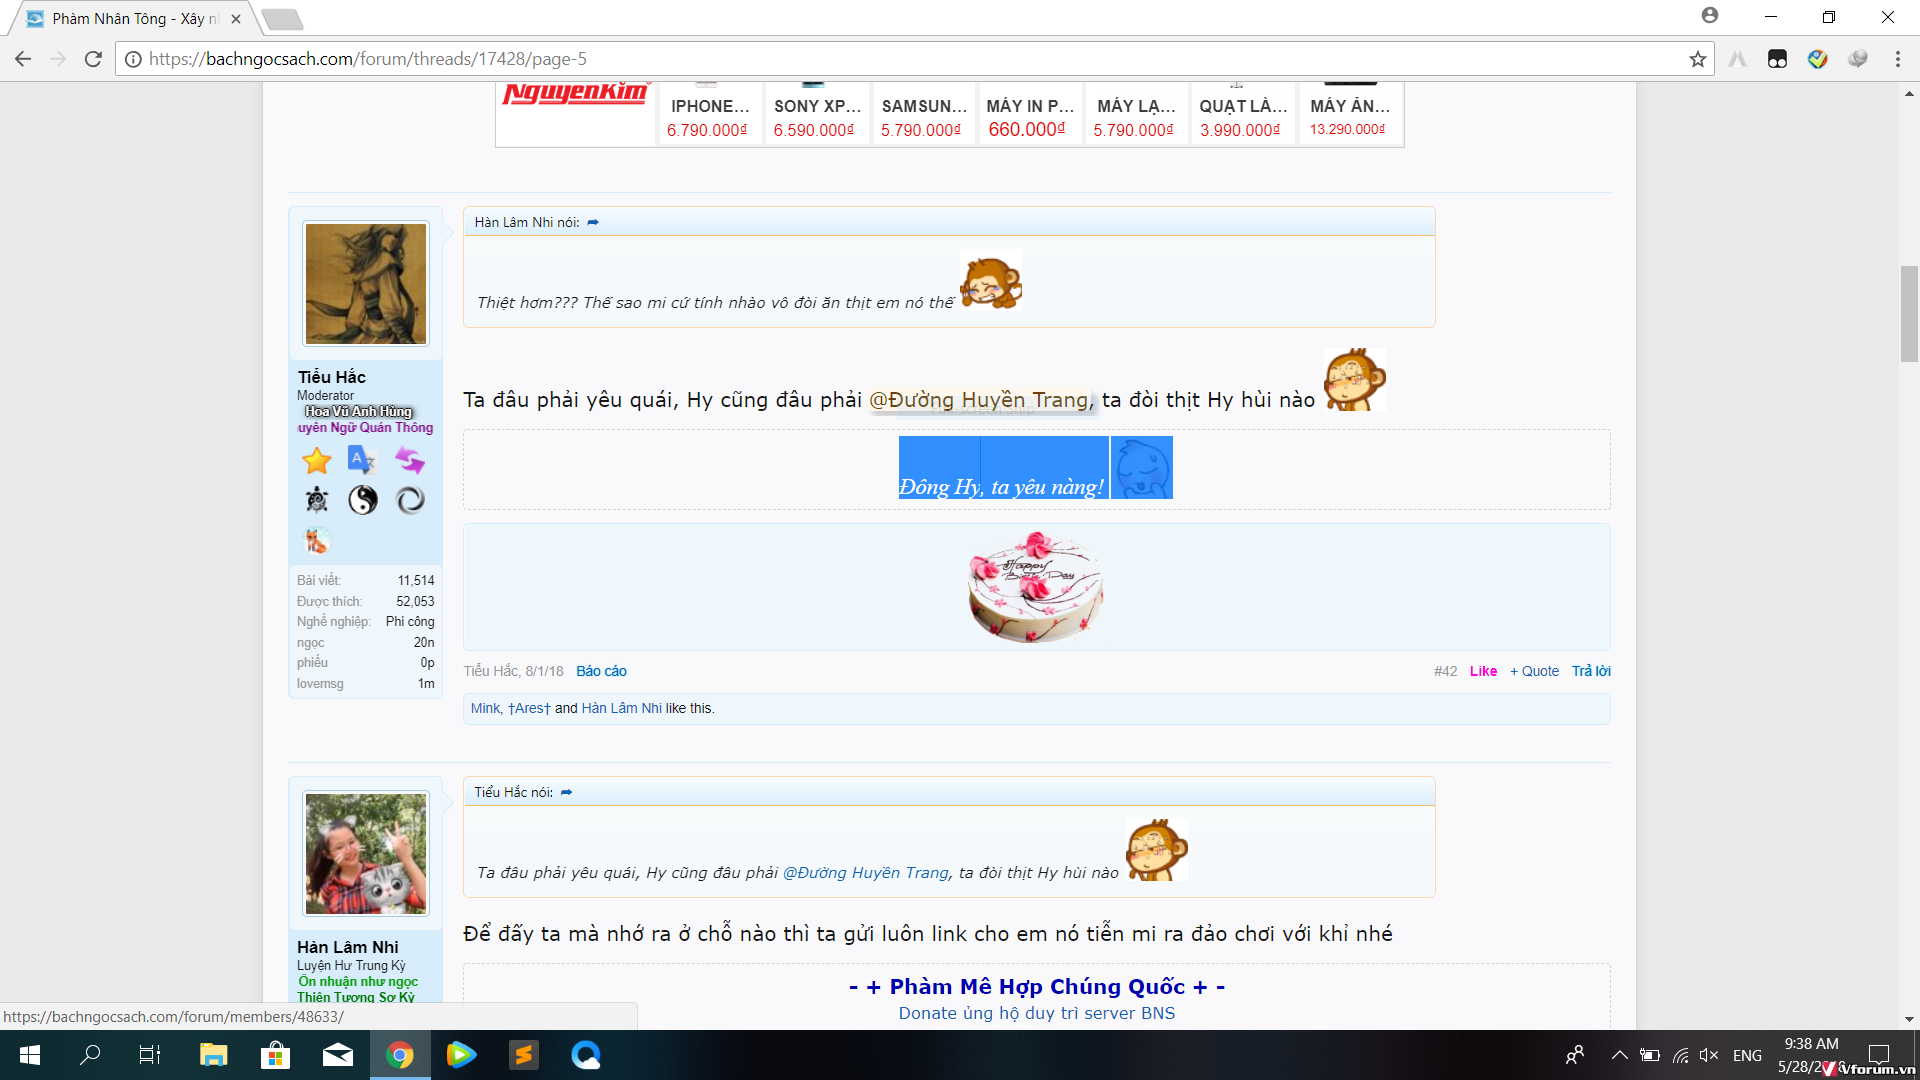Screen dimensions: 1920x1080
Task: Click Trả lời link on post #42
Action: (1590, 671)
